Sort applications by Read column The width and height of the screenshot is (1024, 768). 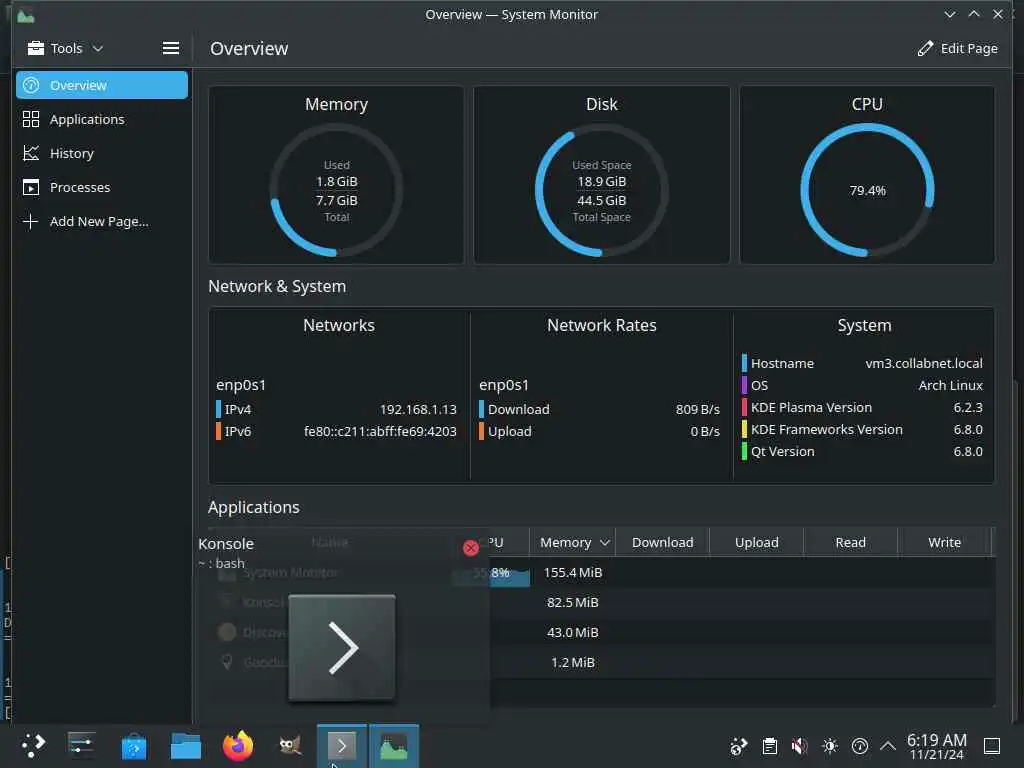[x=850, y=543]
